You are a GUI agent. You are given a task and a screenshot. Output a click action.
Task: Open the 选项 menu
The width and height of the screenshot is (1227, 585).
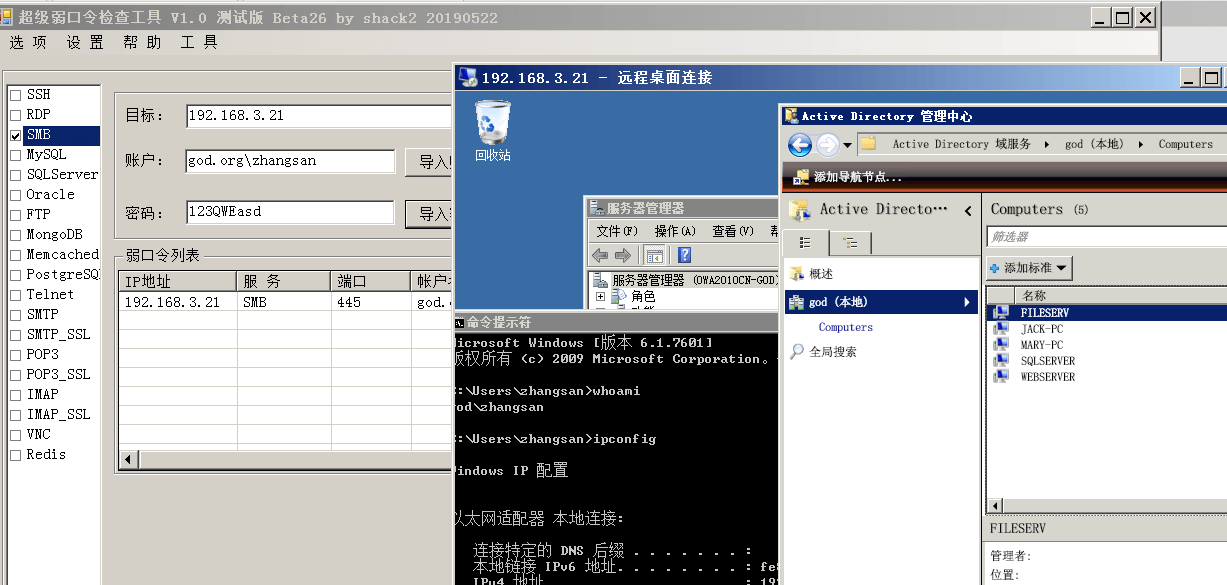[x=28, y=42]
